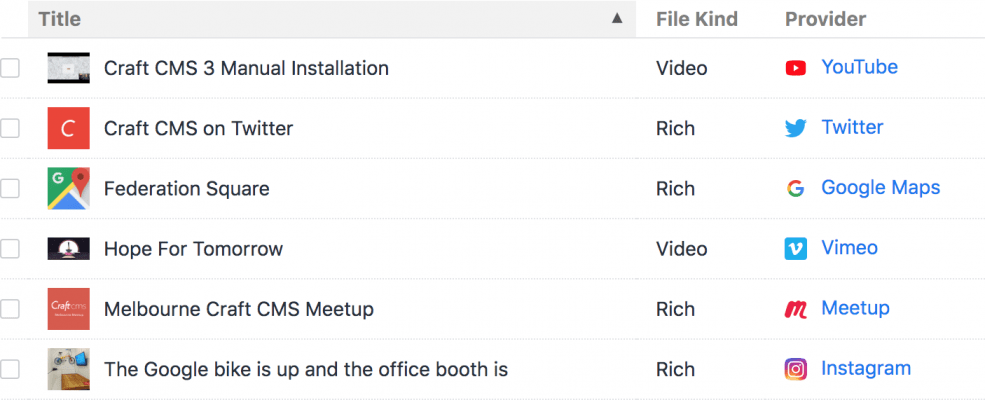Select the Hope For Tomorrow video thumbnail
Image resolution: width=985 pixels, height=400 pixels.
(68, 249)
